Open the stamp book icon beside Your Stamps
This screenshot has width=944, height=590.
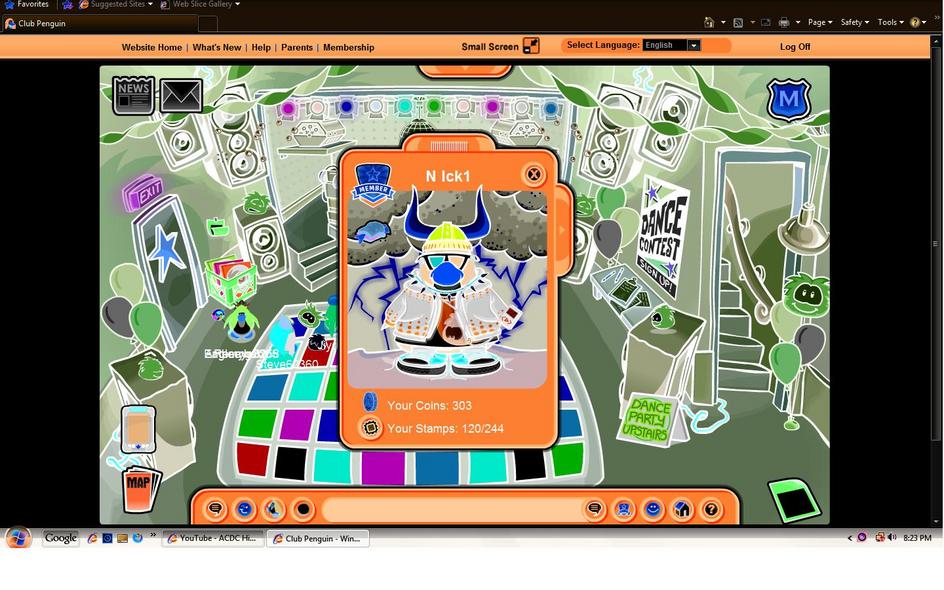click(x=370, y=427)
